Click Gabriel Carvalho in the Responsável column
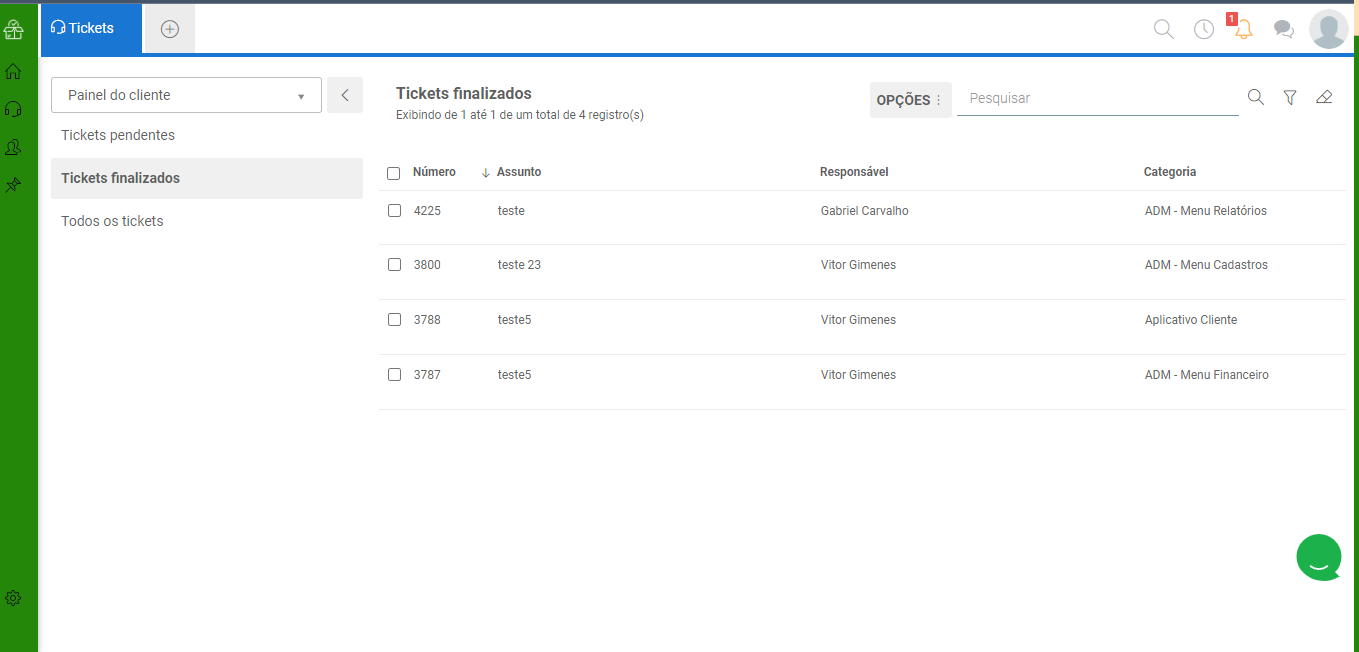The image size is (1359, 652). coord(865,211)
